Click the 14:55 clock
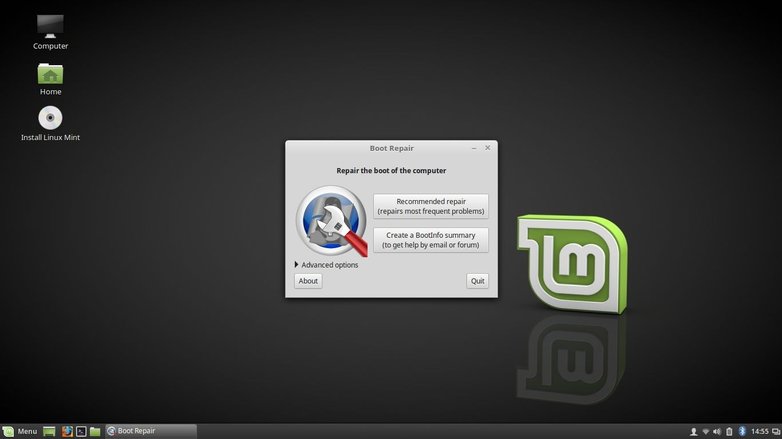The height and width of the screenshot is (439, 782). [760, 432]
